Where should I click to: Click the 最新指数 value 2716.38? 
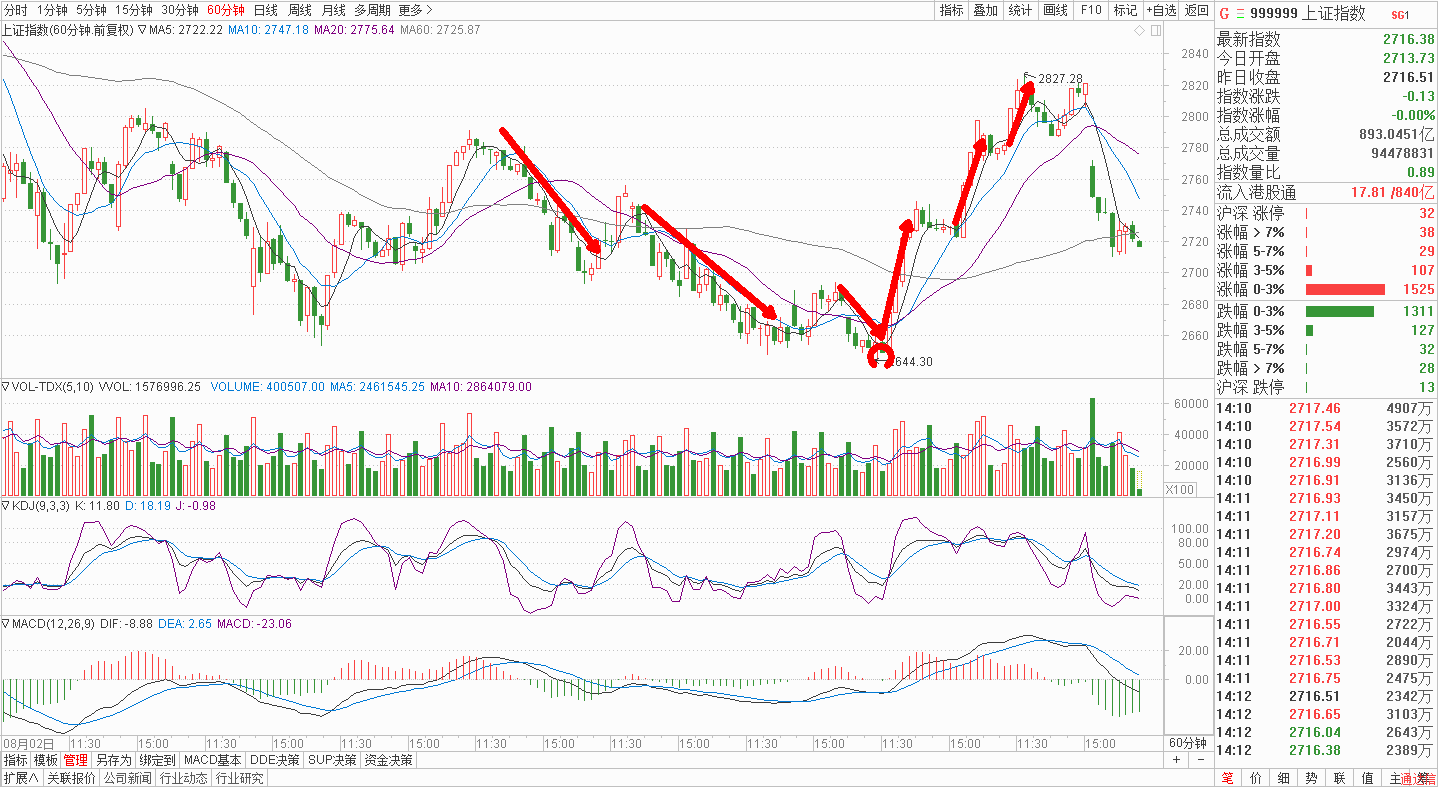[x=1409, y=39]
